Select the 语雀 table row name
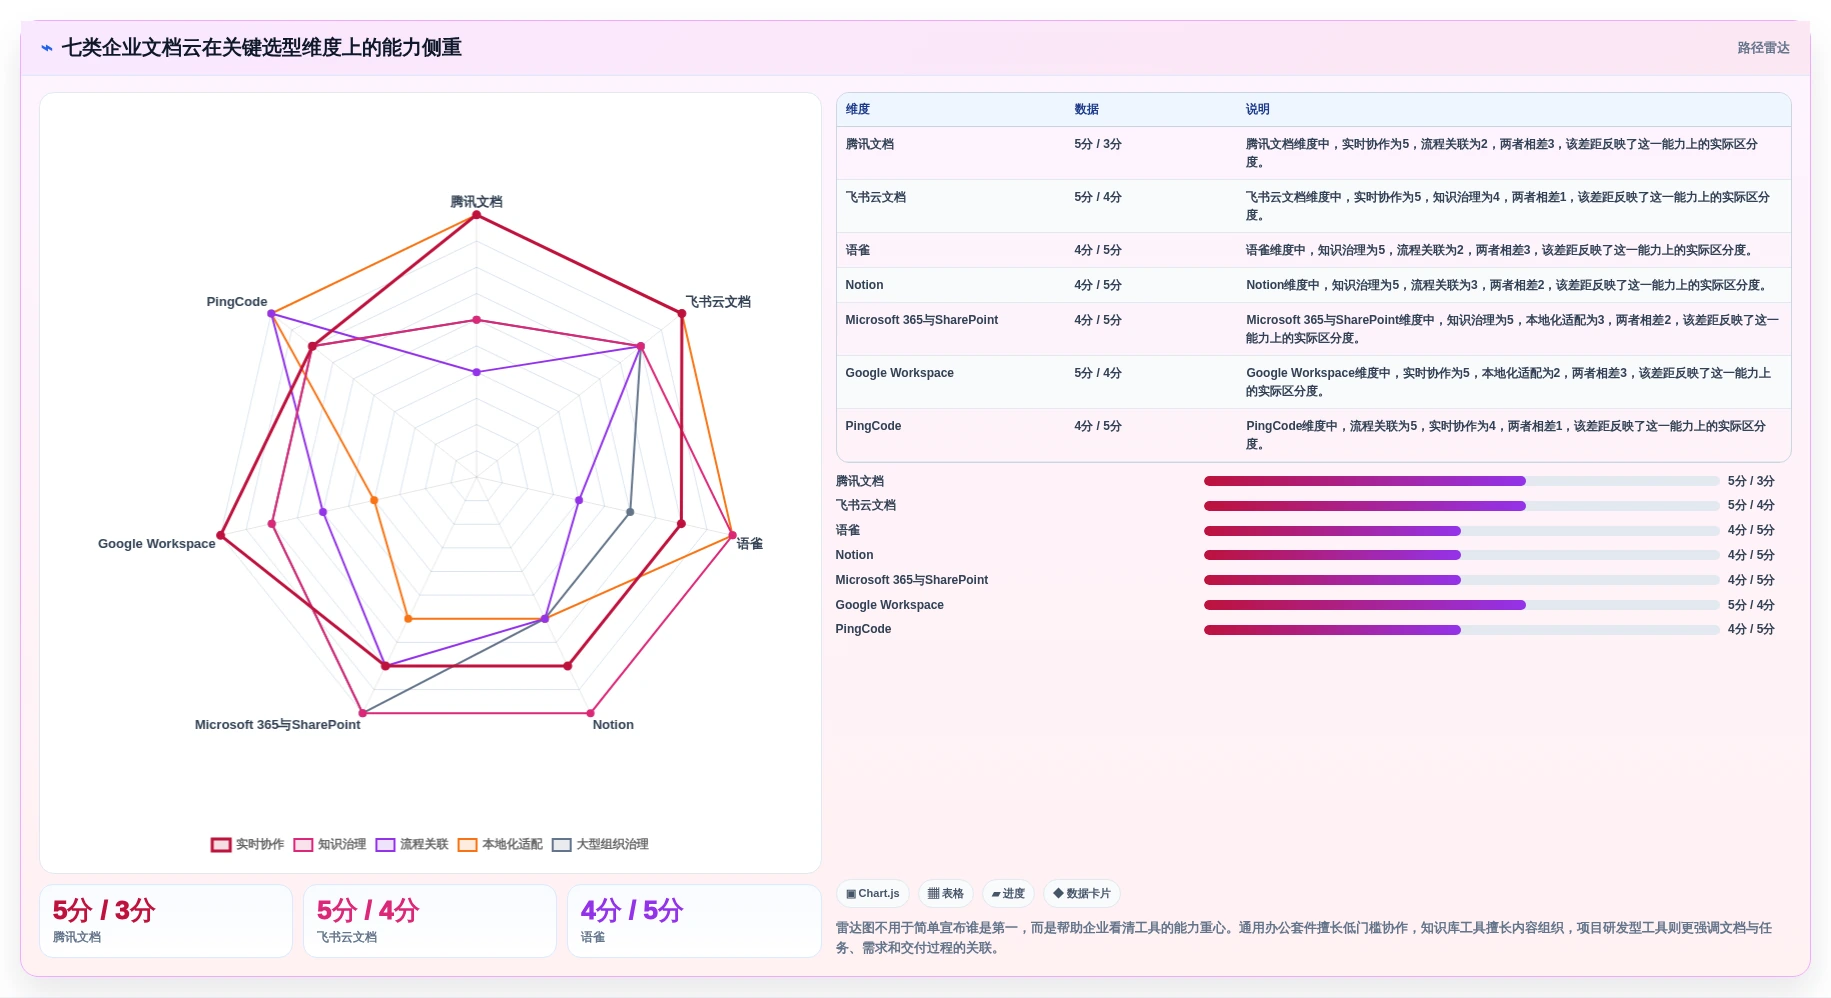1831x998 pixels. pyautogui.click(x=858, y=250)
